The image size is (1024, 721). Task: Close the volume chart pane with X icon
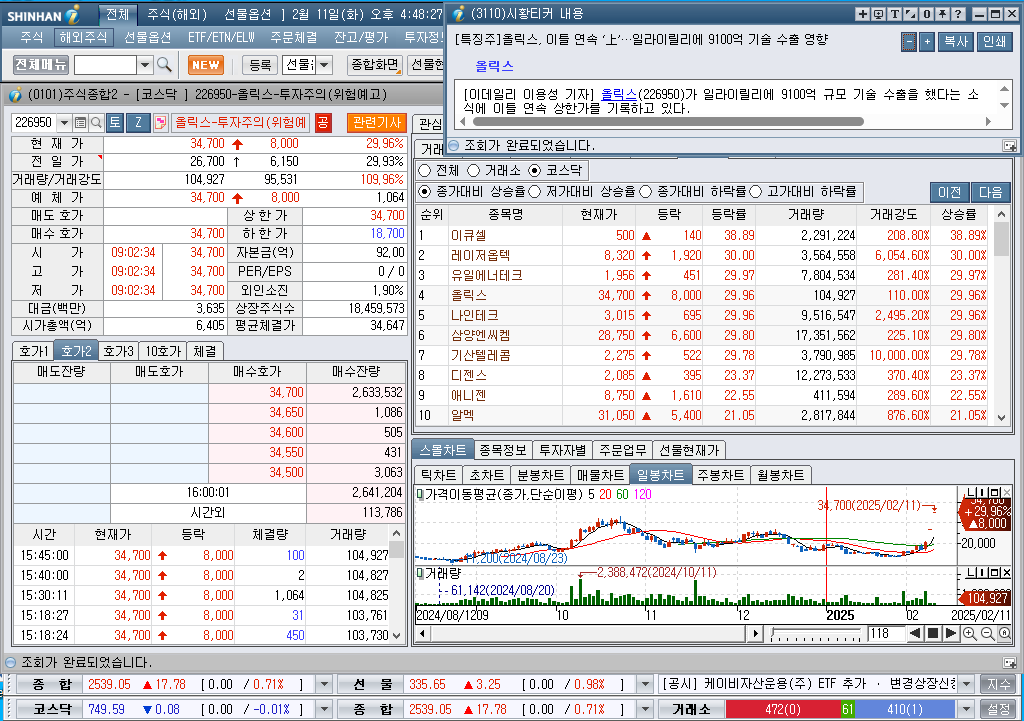(1006, 573)
